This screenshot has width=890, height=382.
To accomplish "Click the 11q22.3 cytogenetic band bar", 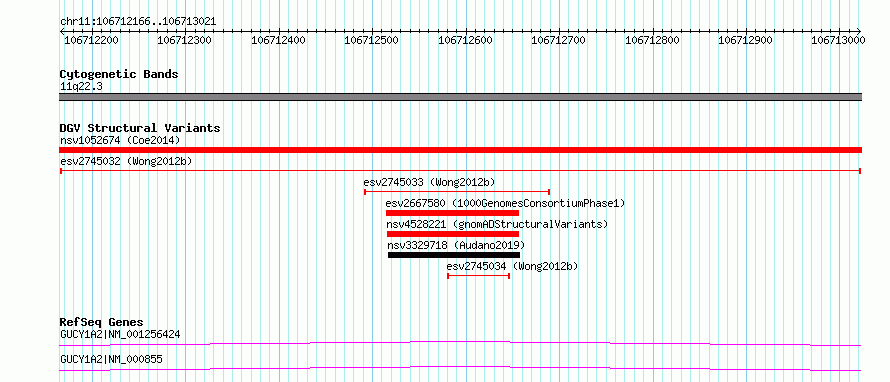I will click(460, 97).
